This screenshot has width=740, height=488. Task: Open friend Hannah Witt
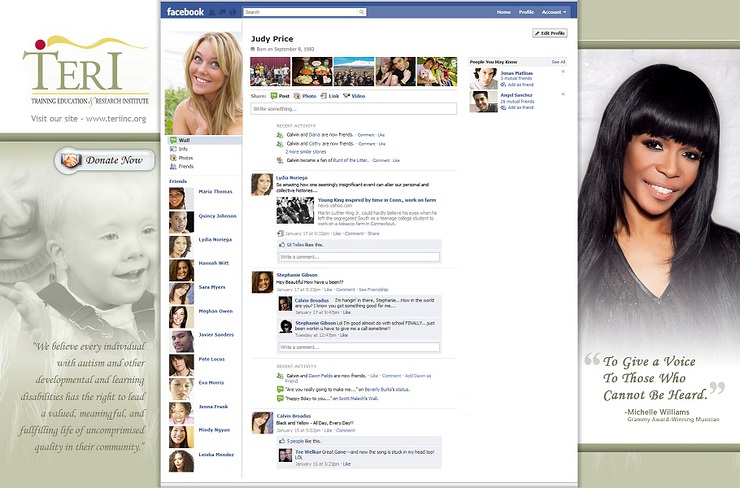tap(213, 263)
